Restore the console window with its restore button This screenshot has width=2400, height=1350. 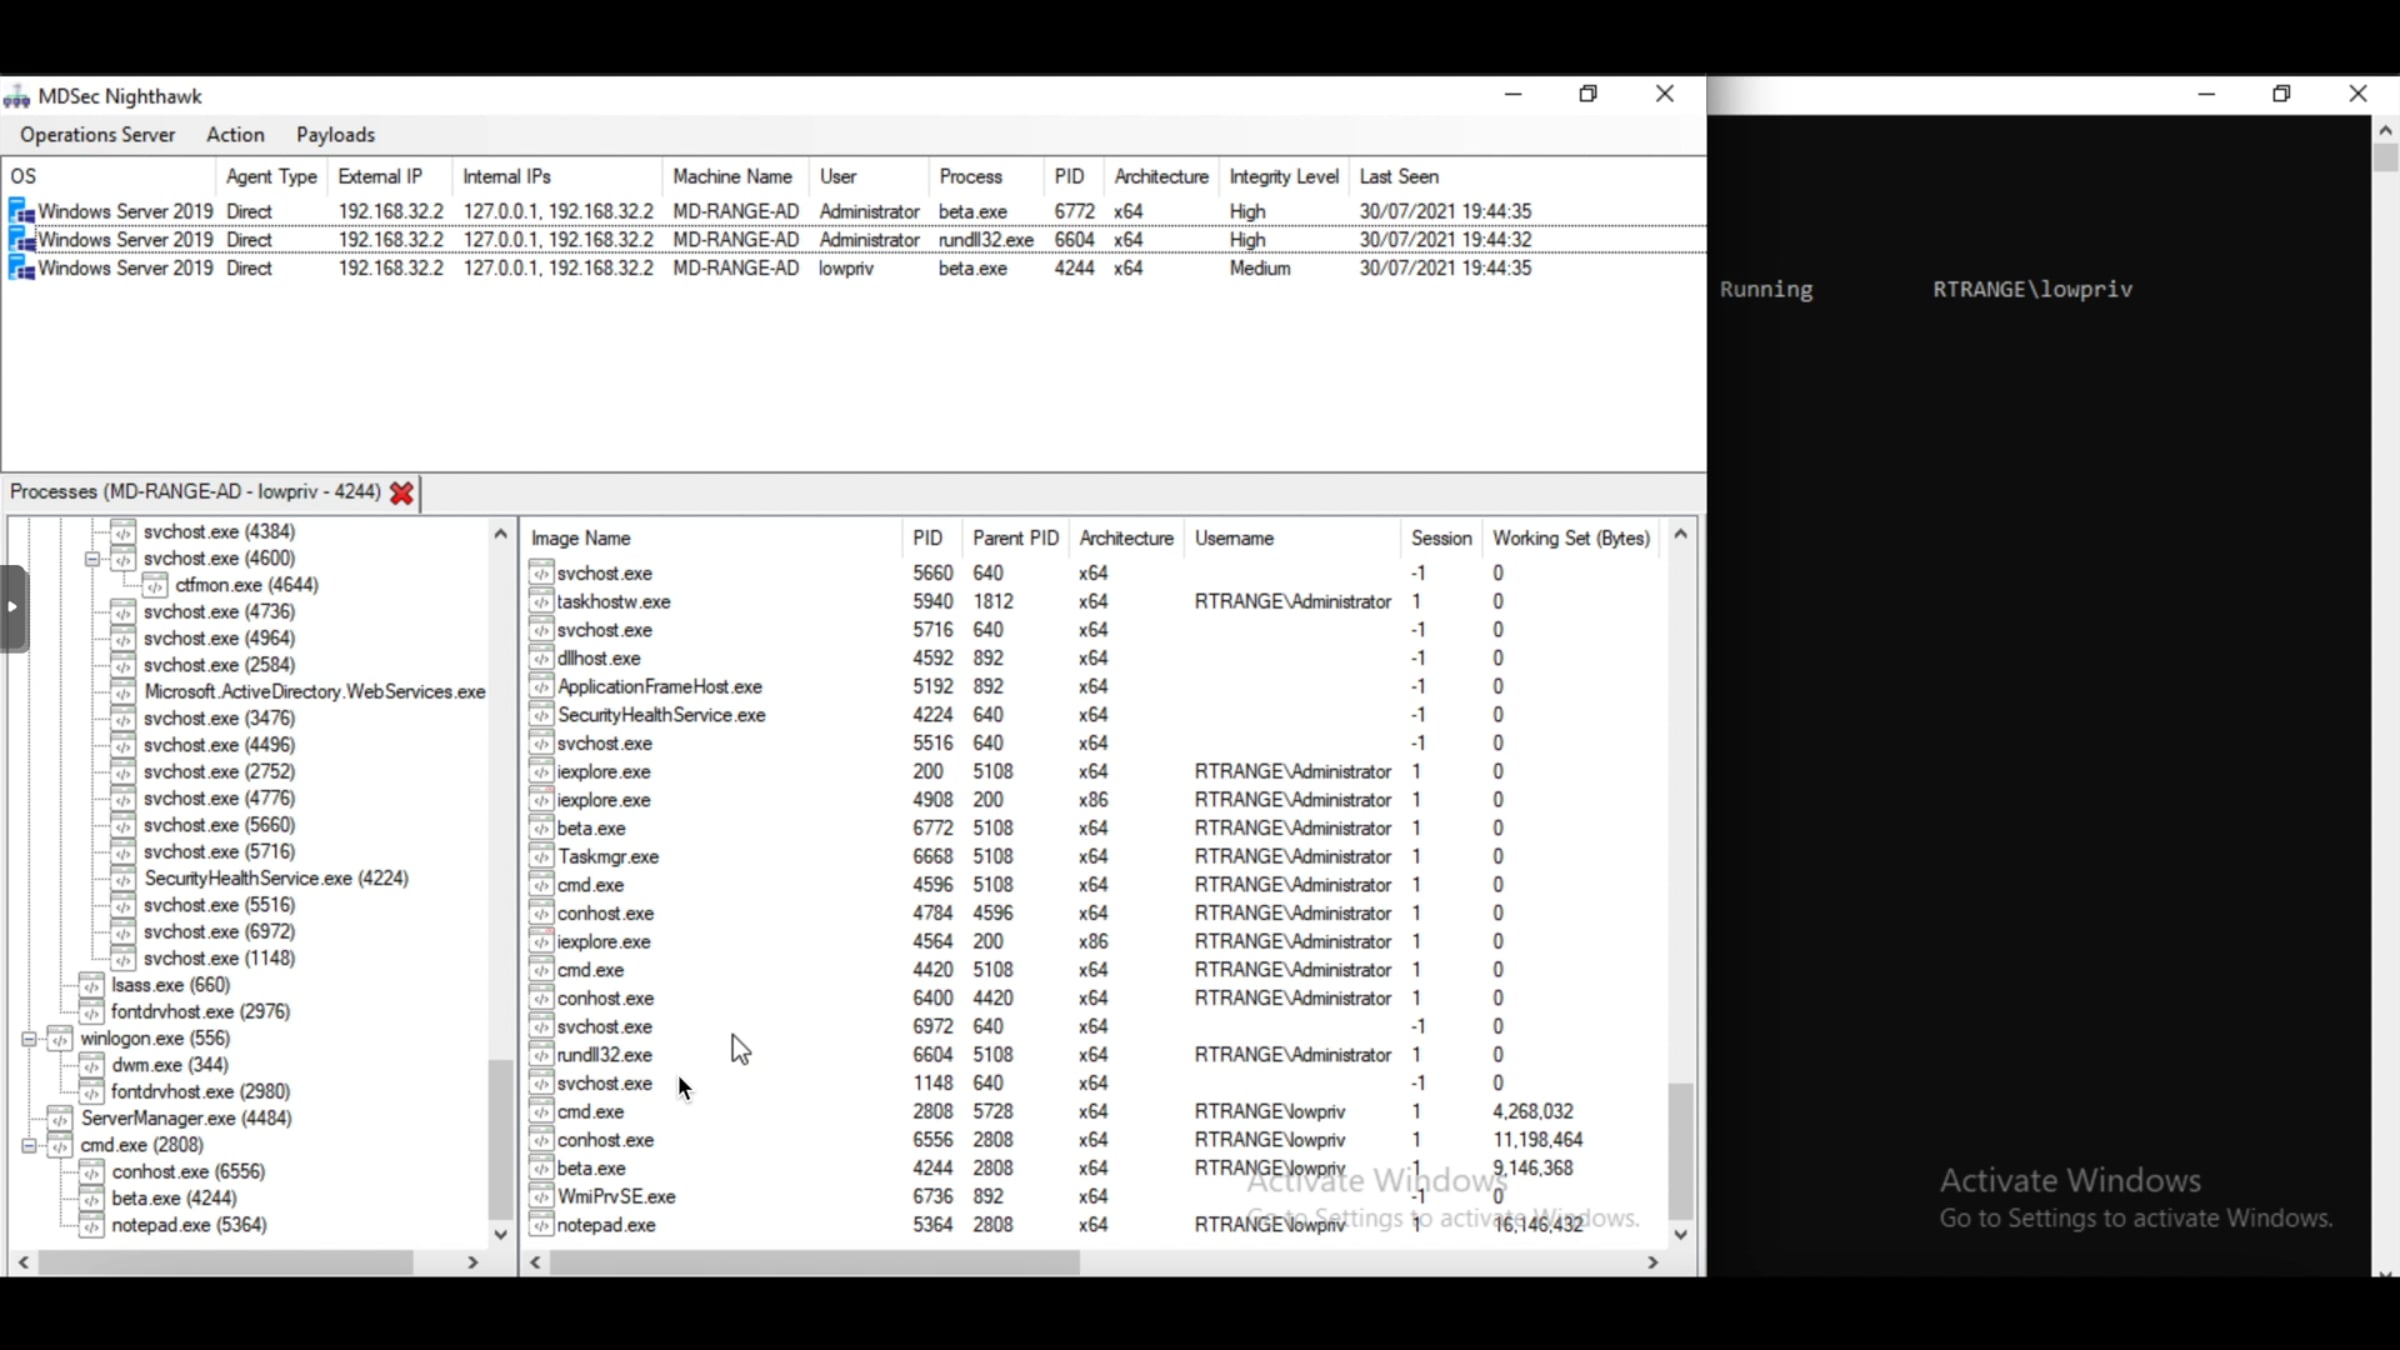2281,94
